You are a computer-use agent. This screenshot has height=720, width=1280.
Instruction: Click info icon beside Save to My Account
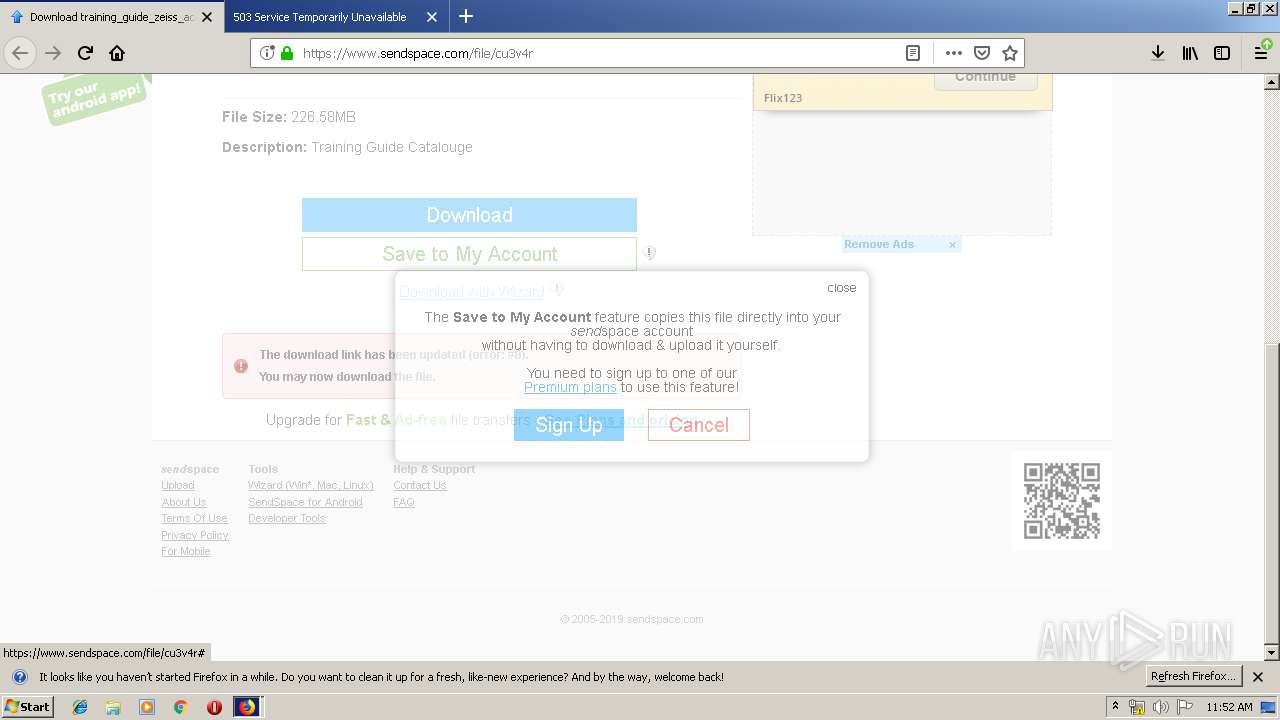click(650, 253)
